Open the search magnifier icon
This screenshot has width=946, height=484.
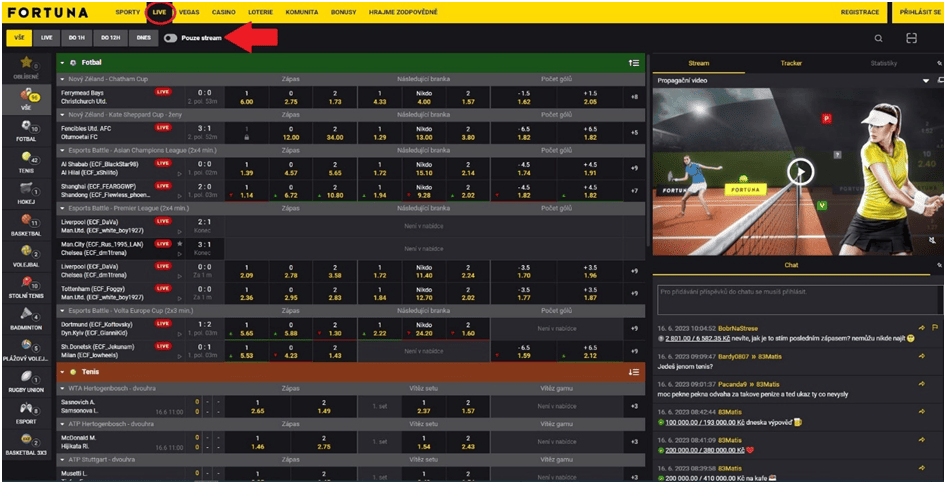click(878, 38)
